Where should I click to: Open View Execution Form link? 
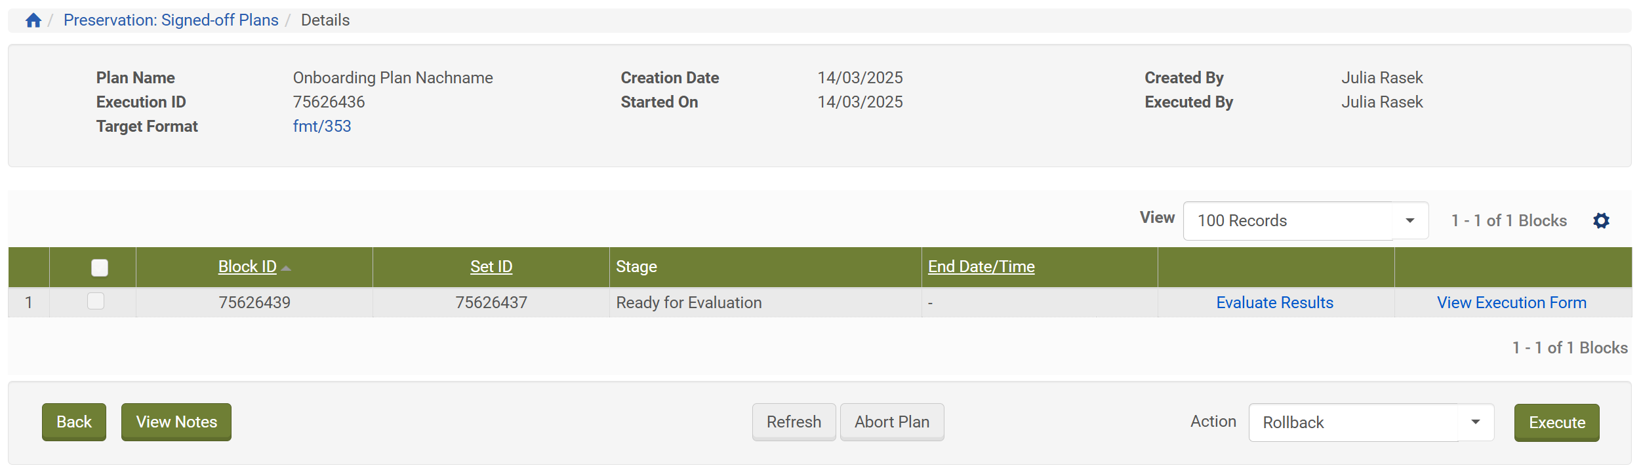(x=1511, y=303)
